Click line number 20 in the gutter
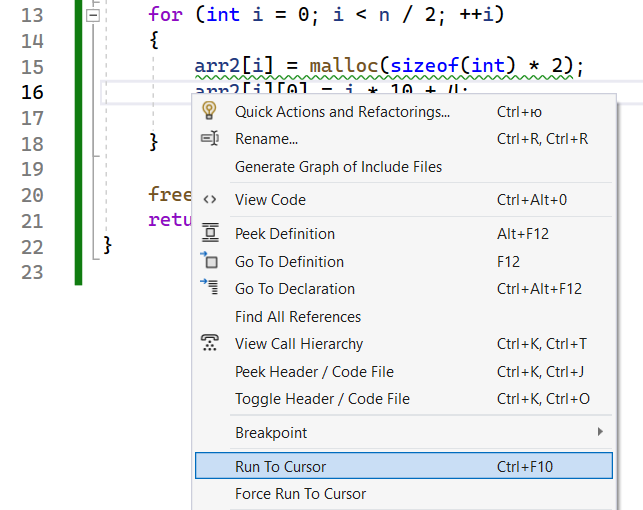The height and width of the screenshot is (510, 643). tap(32, 195)
